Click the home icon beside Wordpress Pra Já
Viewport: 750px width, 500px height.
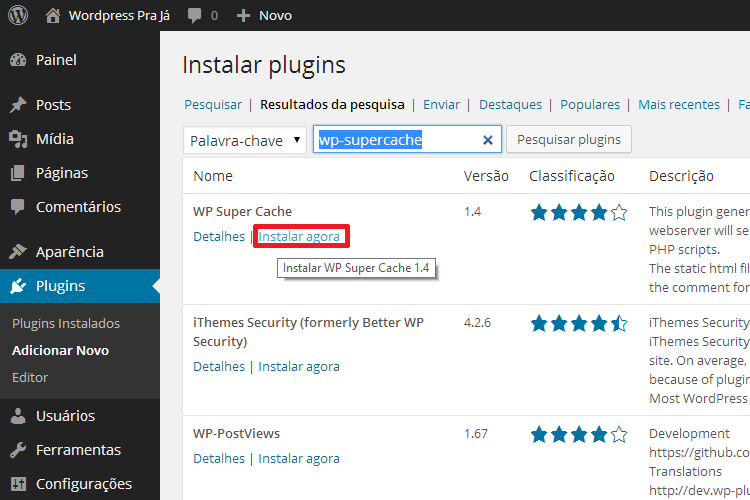53,15
